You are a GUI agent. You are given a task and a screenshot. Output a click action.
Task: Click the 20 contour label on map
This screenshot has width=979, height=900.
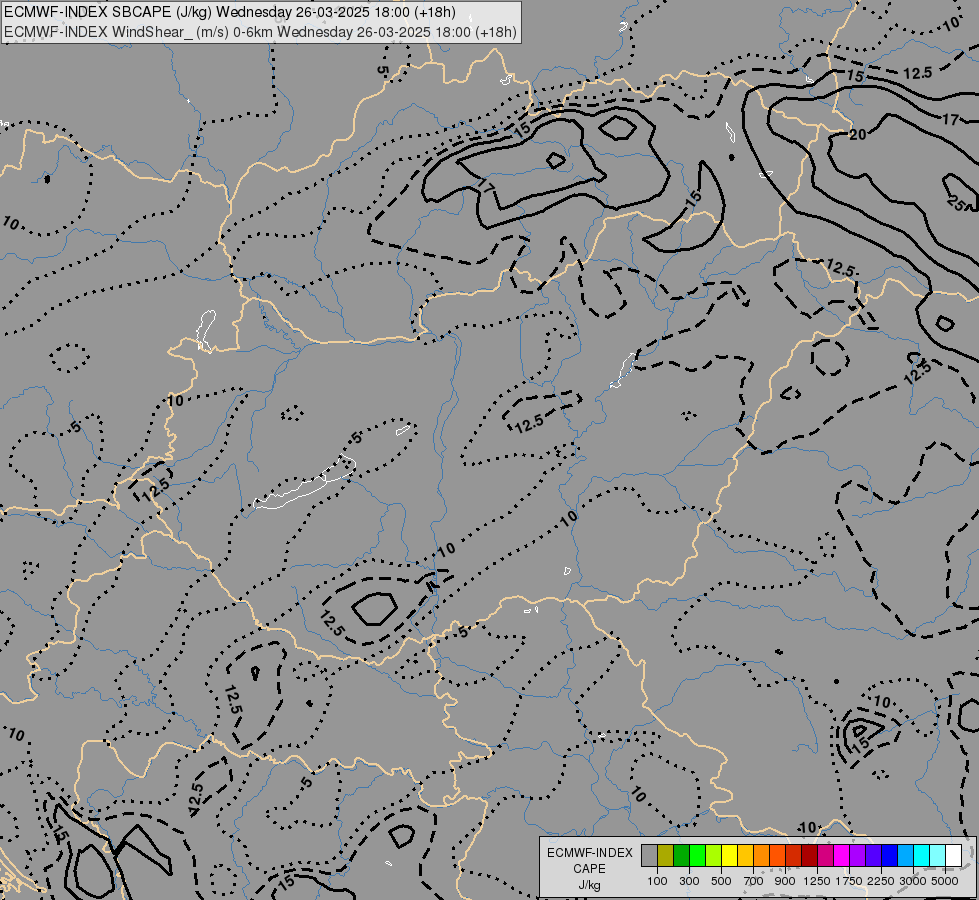coord(857,134)
